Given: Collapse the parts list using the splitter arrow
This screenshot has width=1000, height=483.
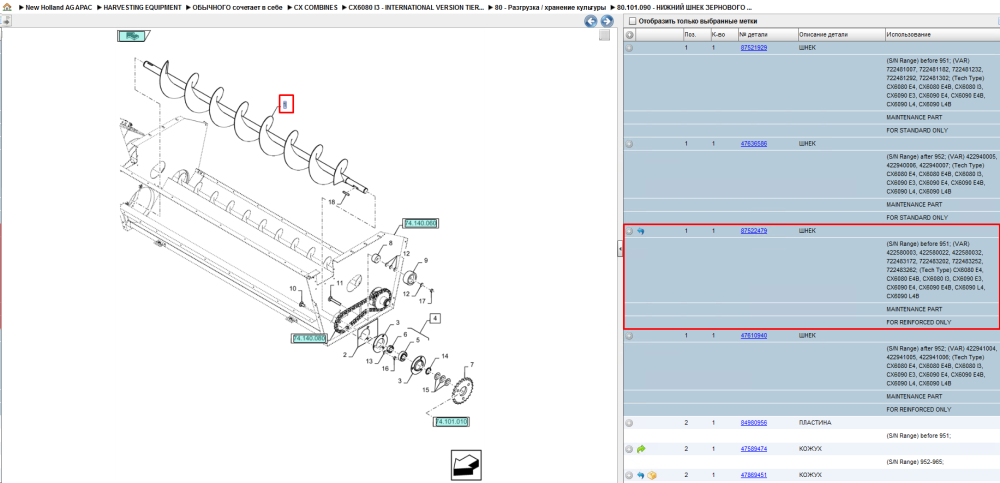Looking at the screenshot, I should pyautogui.click(x=619, y=249).
